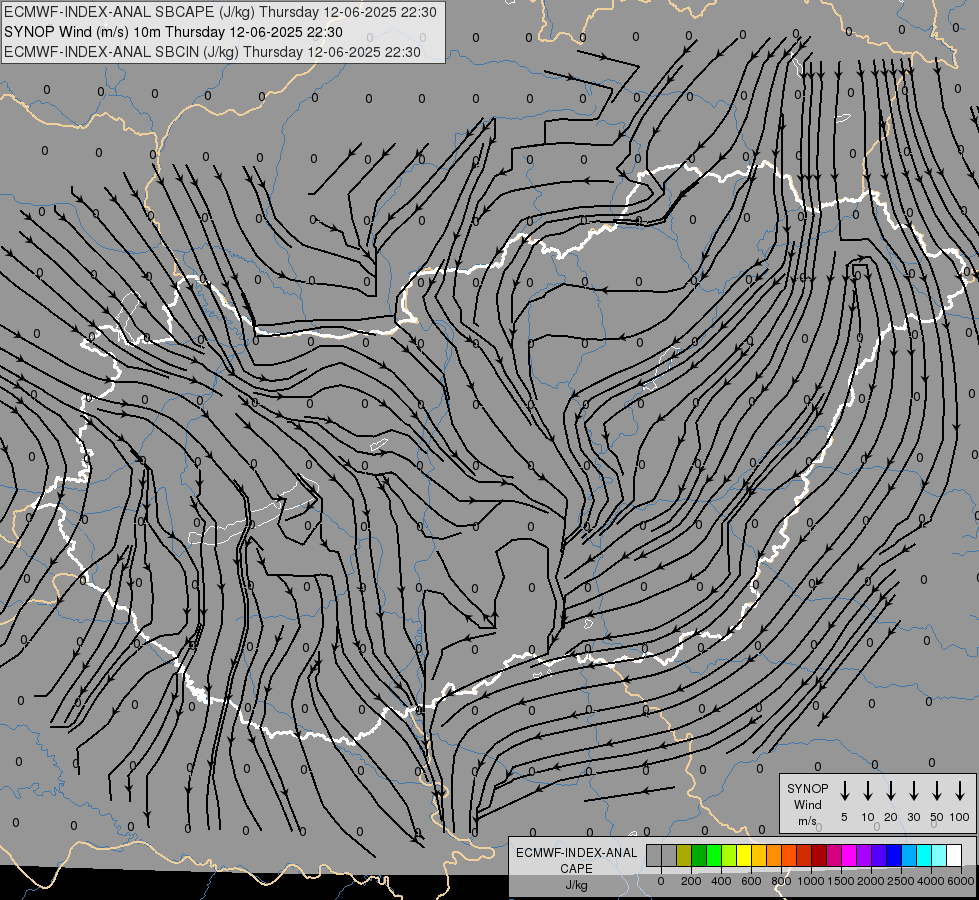Click the deep blue CAPE swatch
This screenshot has height=900, width=979.
pyautogui.click(x=894, y=855)
